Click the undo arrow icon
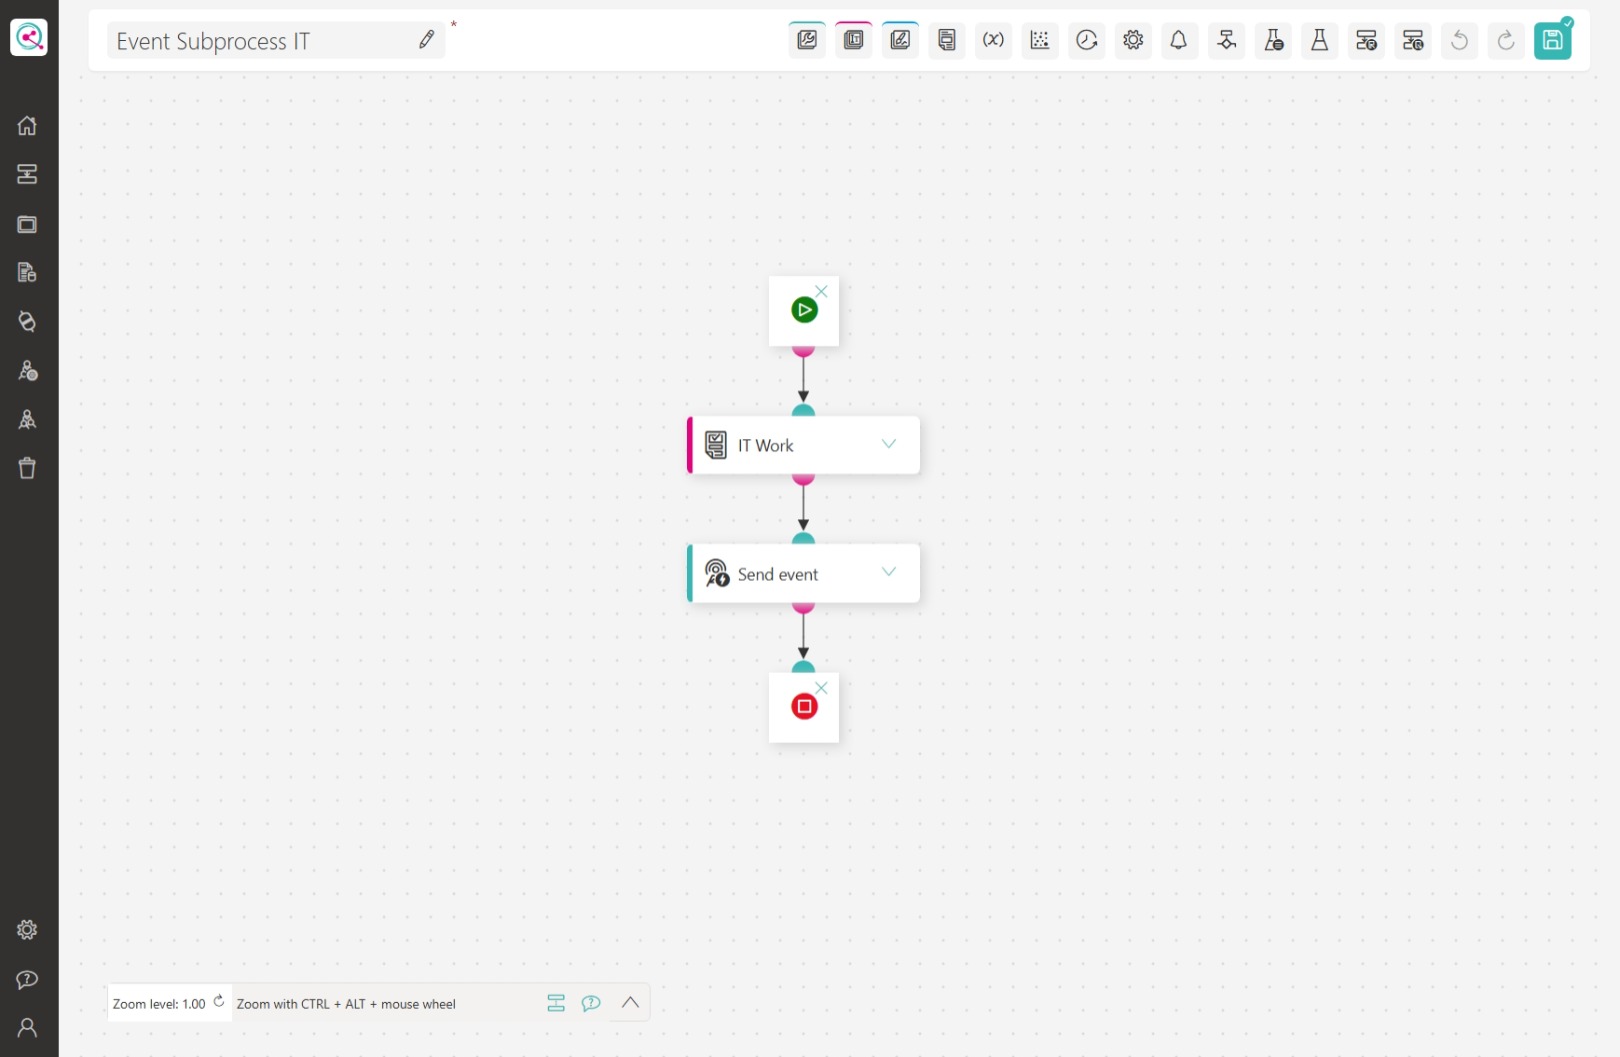The height and width of the screenshot is (1057, 1620). 1459,40
